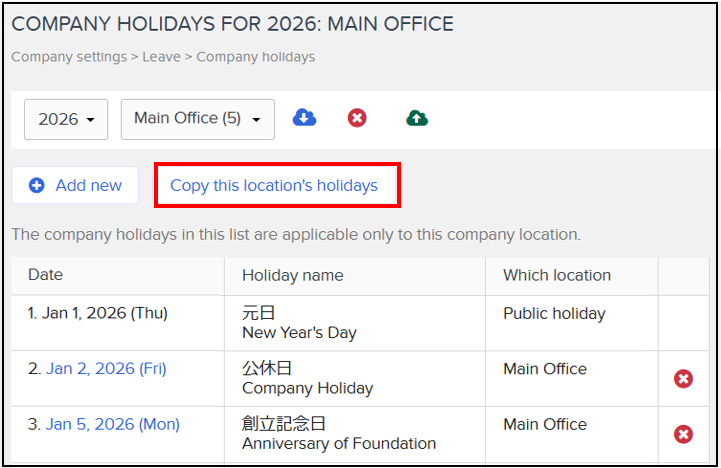This screenshot has height=468, width=721.
Task: Click the green cloud upload icon
Action: pyautogui.click(x=417, y=118)
